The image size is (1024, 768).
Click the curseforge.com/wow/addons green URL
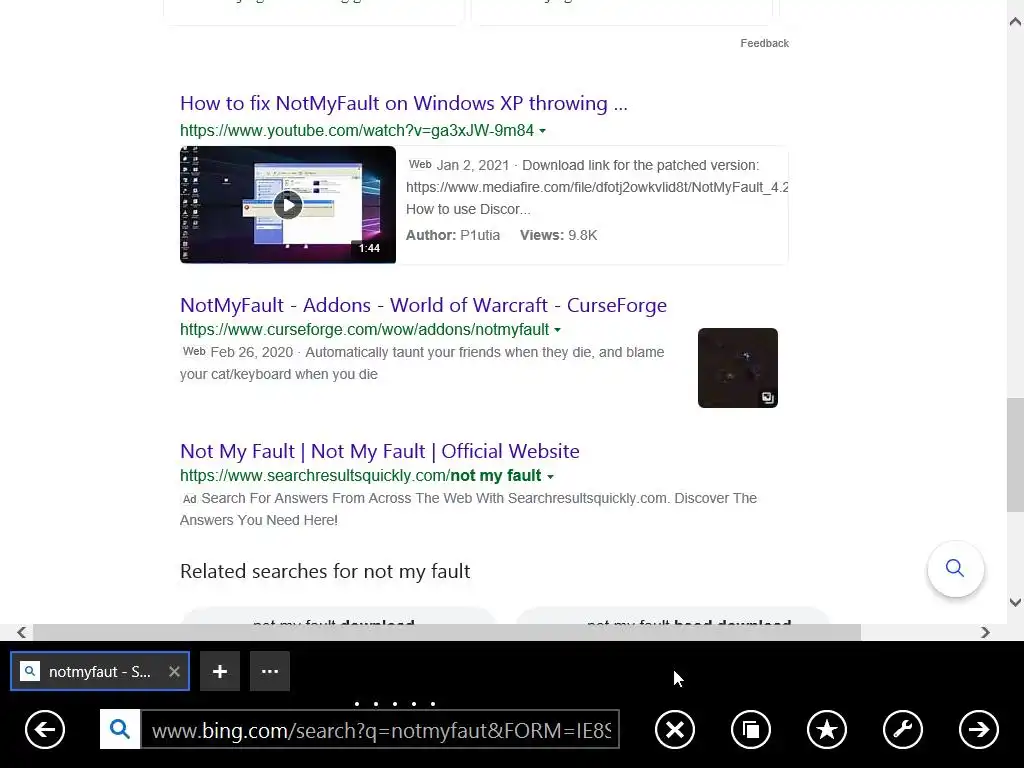click(x=364, y=330)
